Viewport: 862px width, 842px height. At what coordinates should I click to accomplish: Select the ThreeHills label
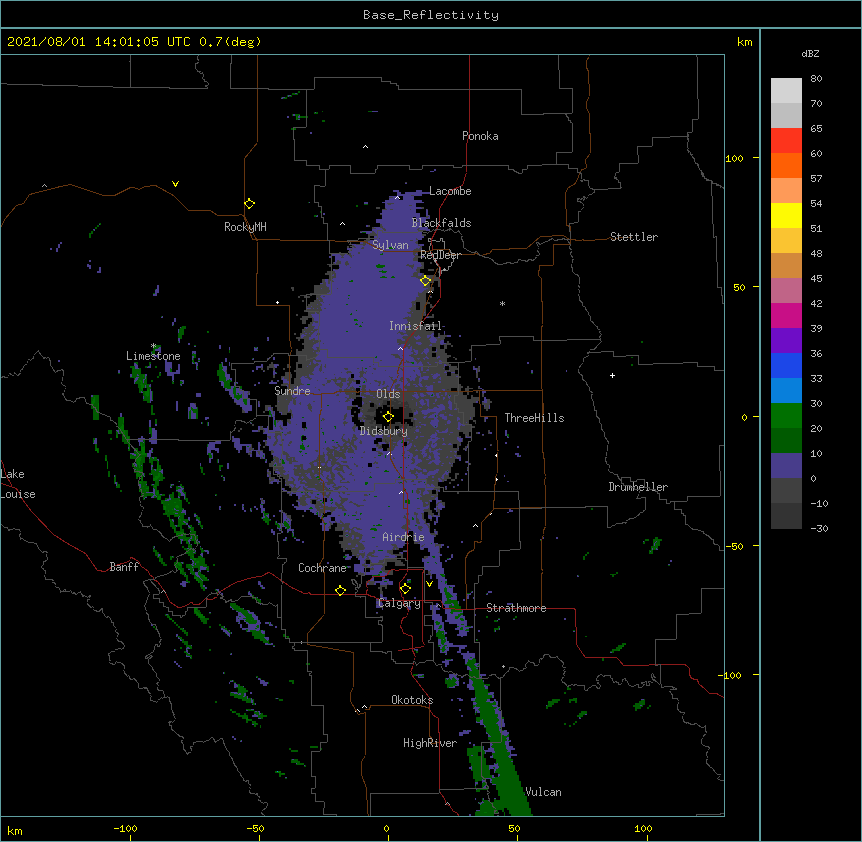coord(534,418)
